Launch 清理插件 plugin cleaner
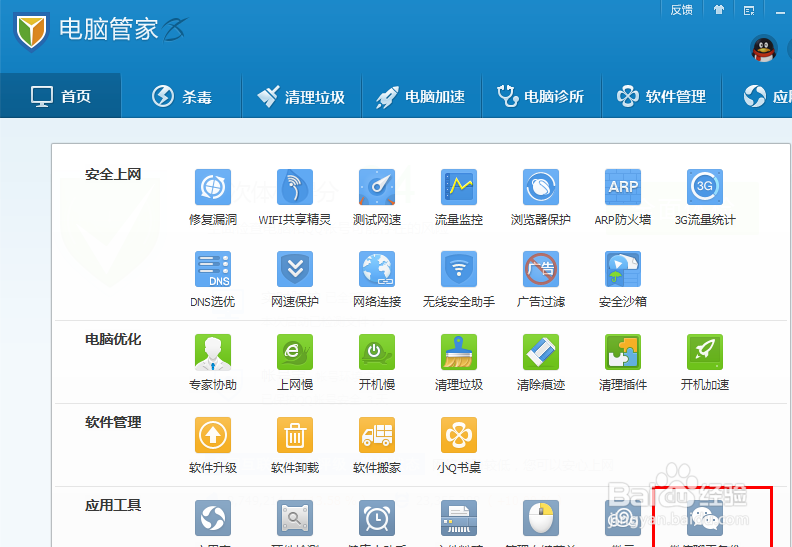 tap(623, 362)
